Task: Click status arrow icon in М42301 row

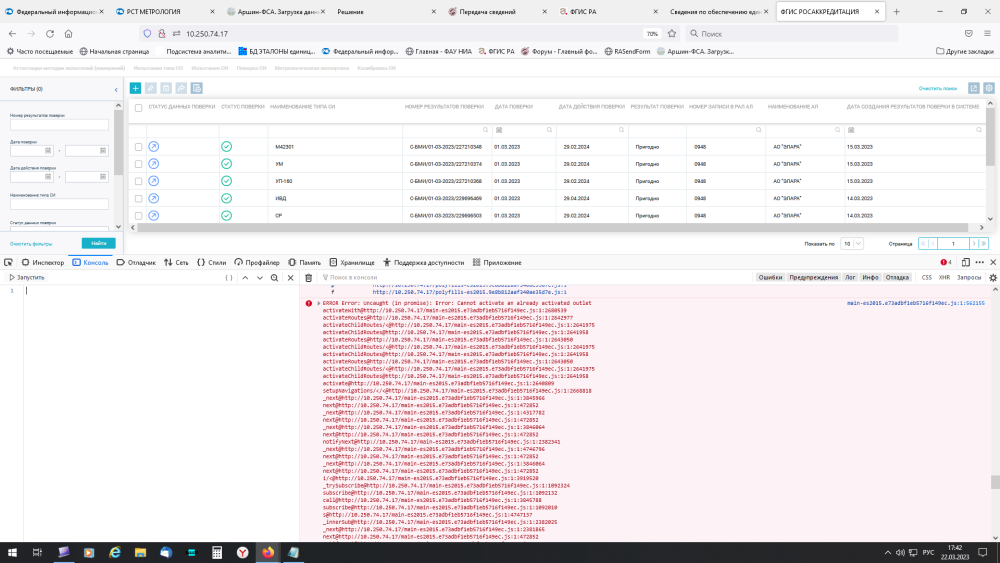Action: [x=153, y=147]
